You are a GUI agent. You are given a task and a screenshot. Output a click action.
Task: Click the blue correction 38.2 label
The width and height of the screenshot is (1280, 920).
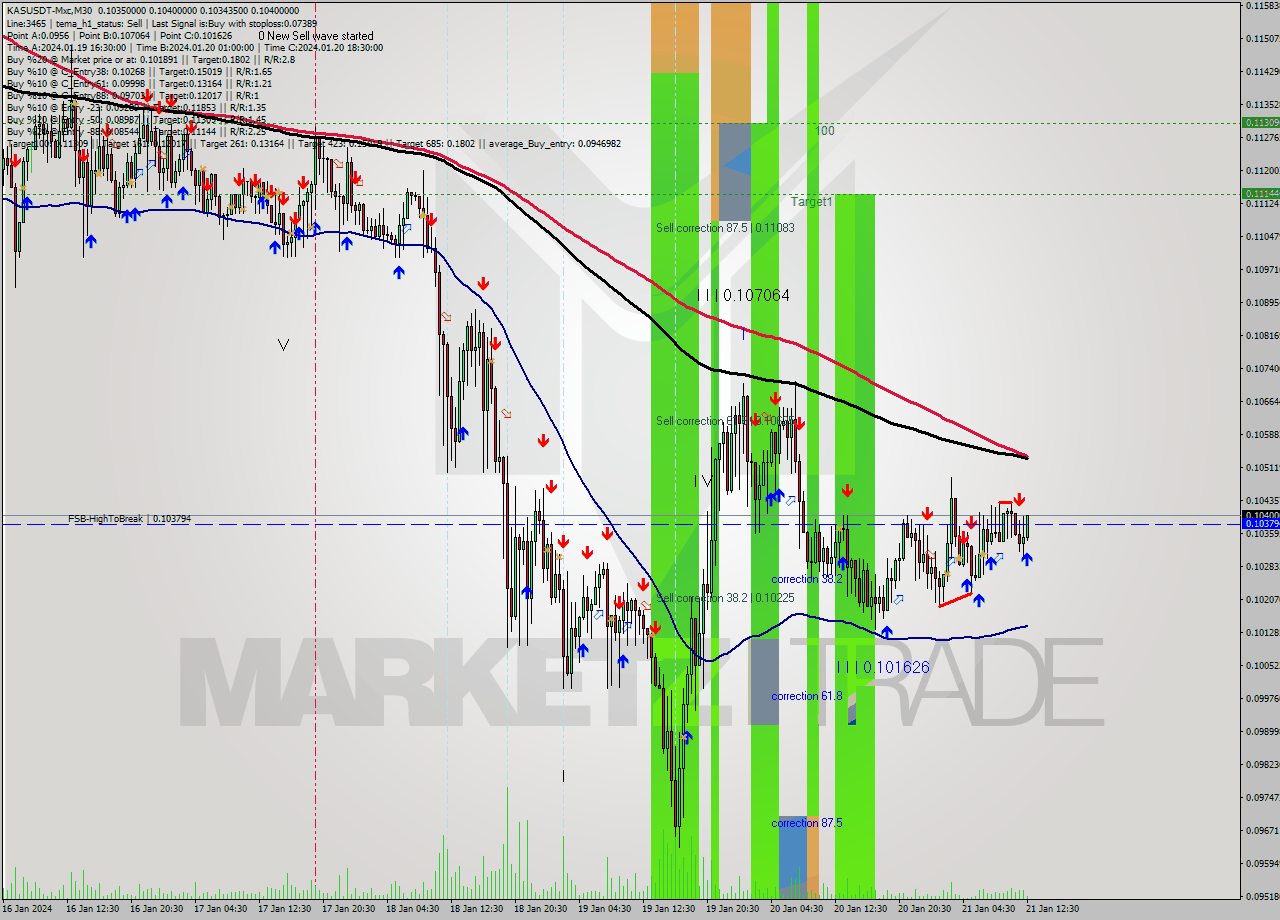[x=806, y=579]
